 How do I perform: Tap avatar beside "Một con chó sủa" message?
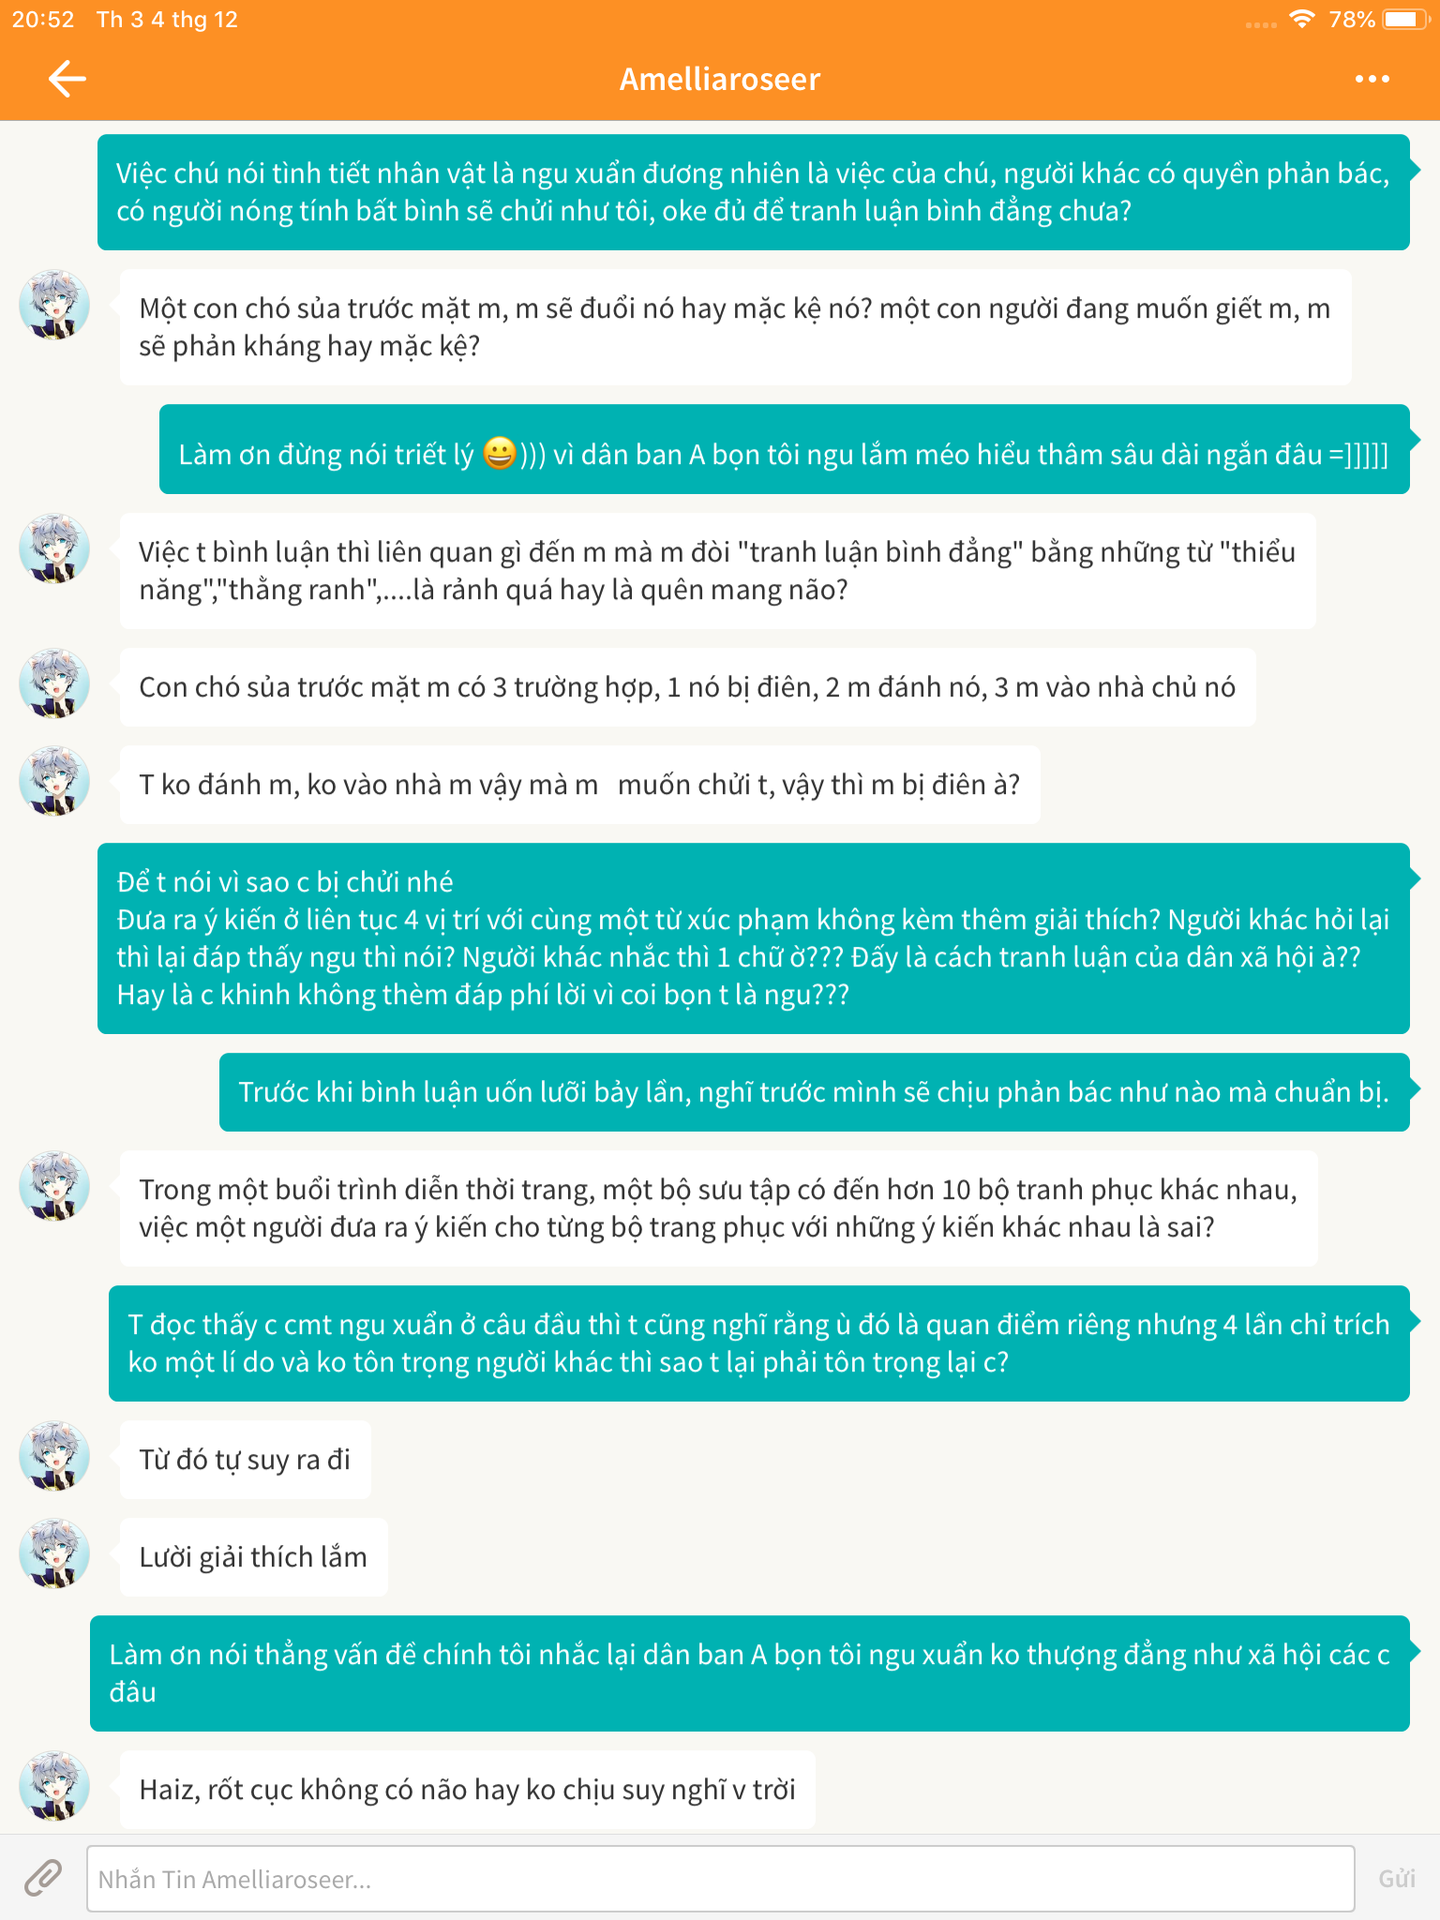click(x=55, y=305)
